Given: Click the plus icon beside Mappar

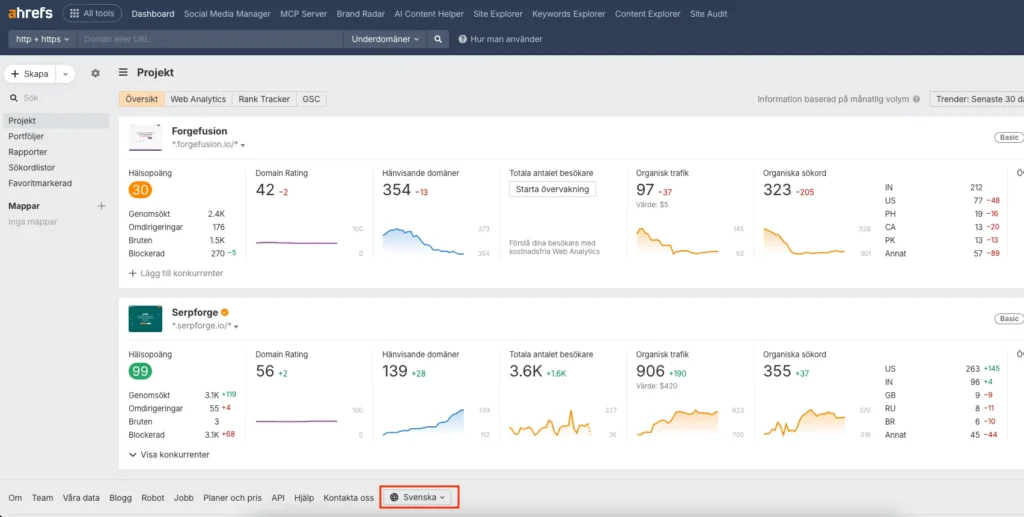Looking at the screenshot, I should click(x=101, y=206).
